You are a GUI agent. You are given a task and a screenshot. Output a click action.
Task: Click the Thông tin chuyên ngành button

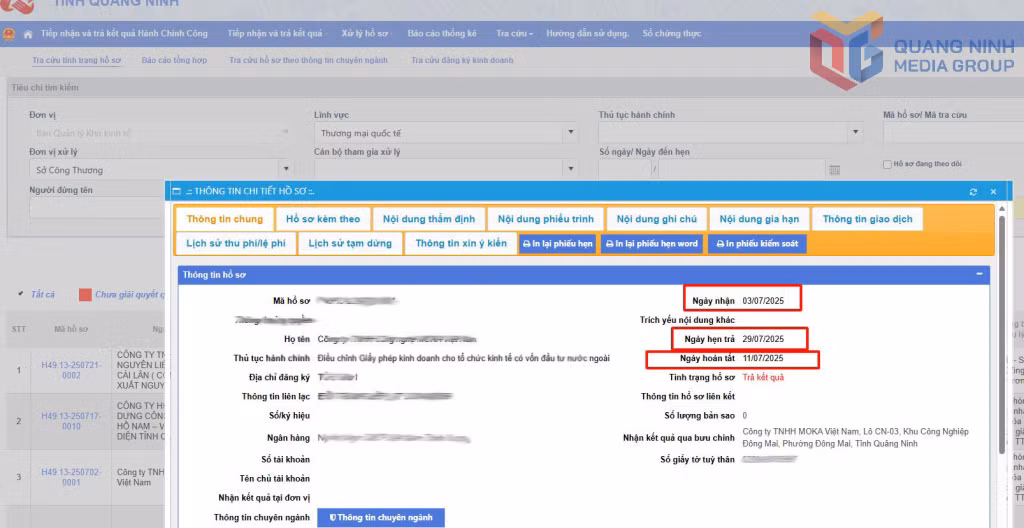tap(381, 518)
